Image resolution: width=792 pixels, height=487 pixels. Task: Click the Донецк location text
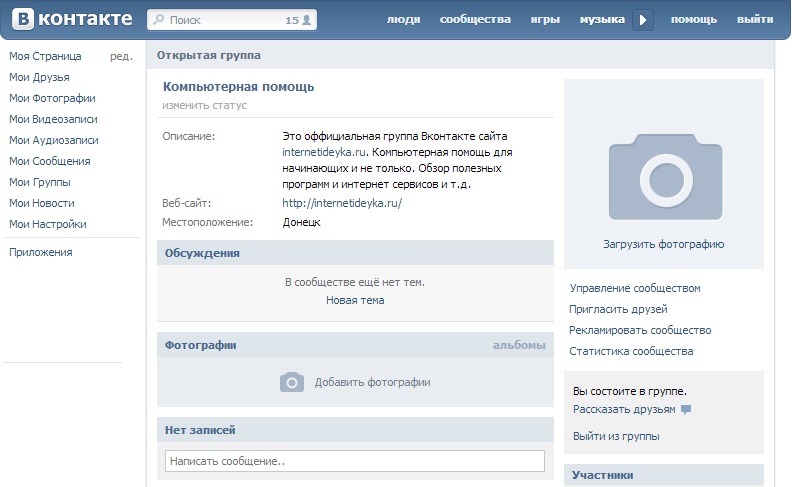(x=301, y=222)
